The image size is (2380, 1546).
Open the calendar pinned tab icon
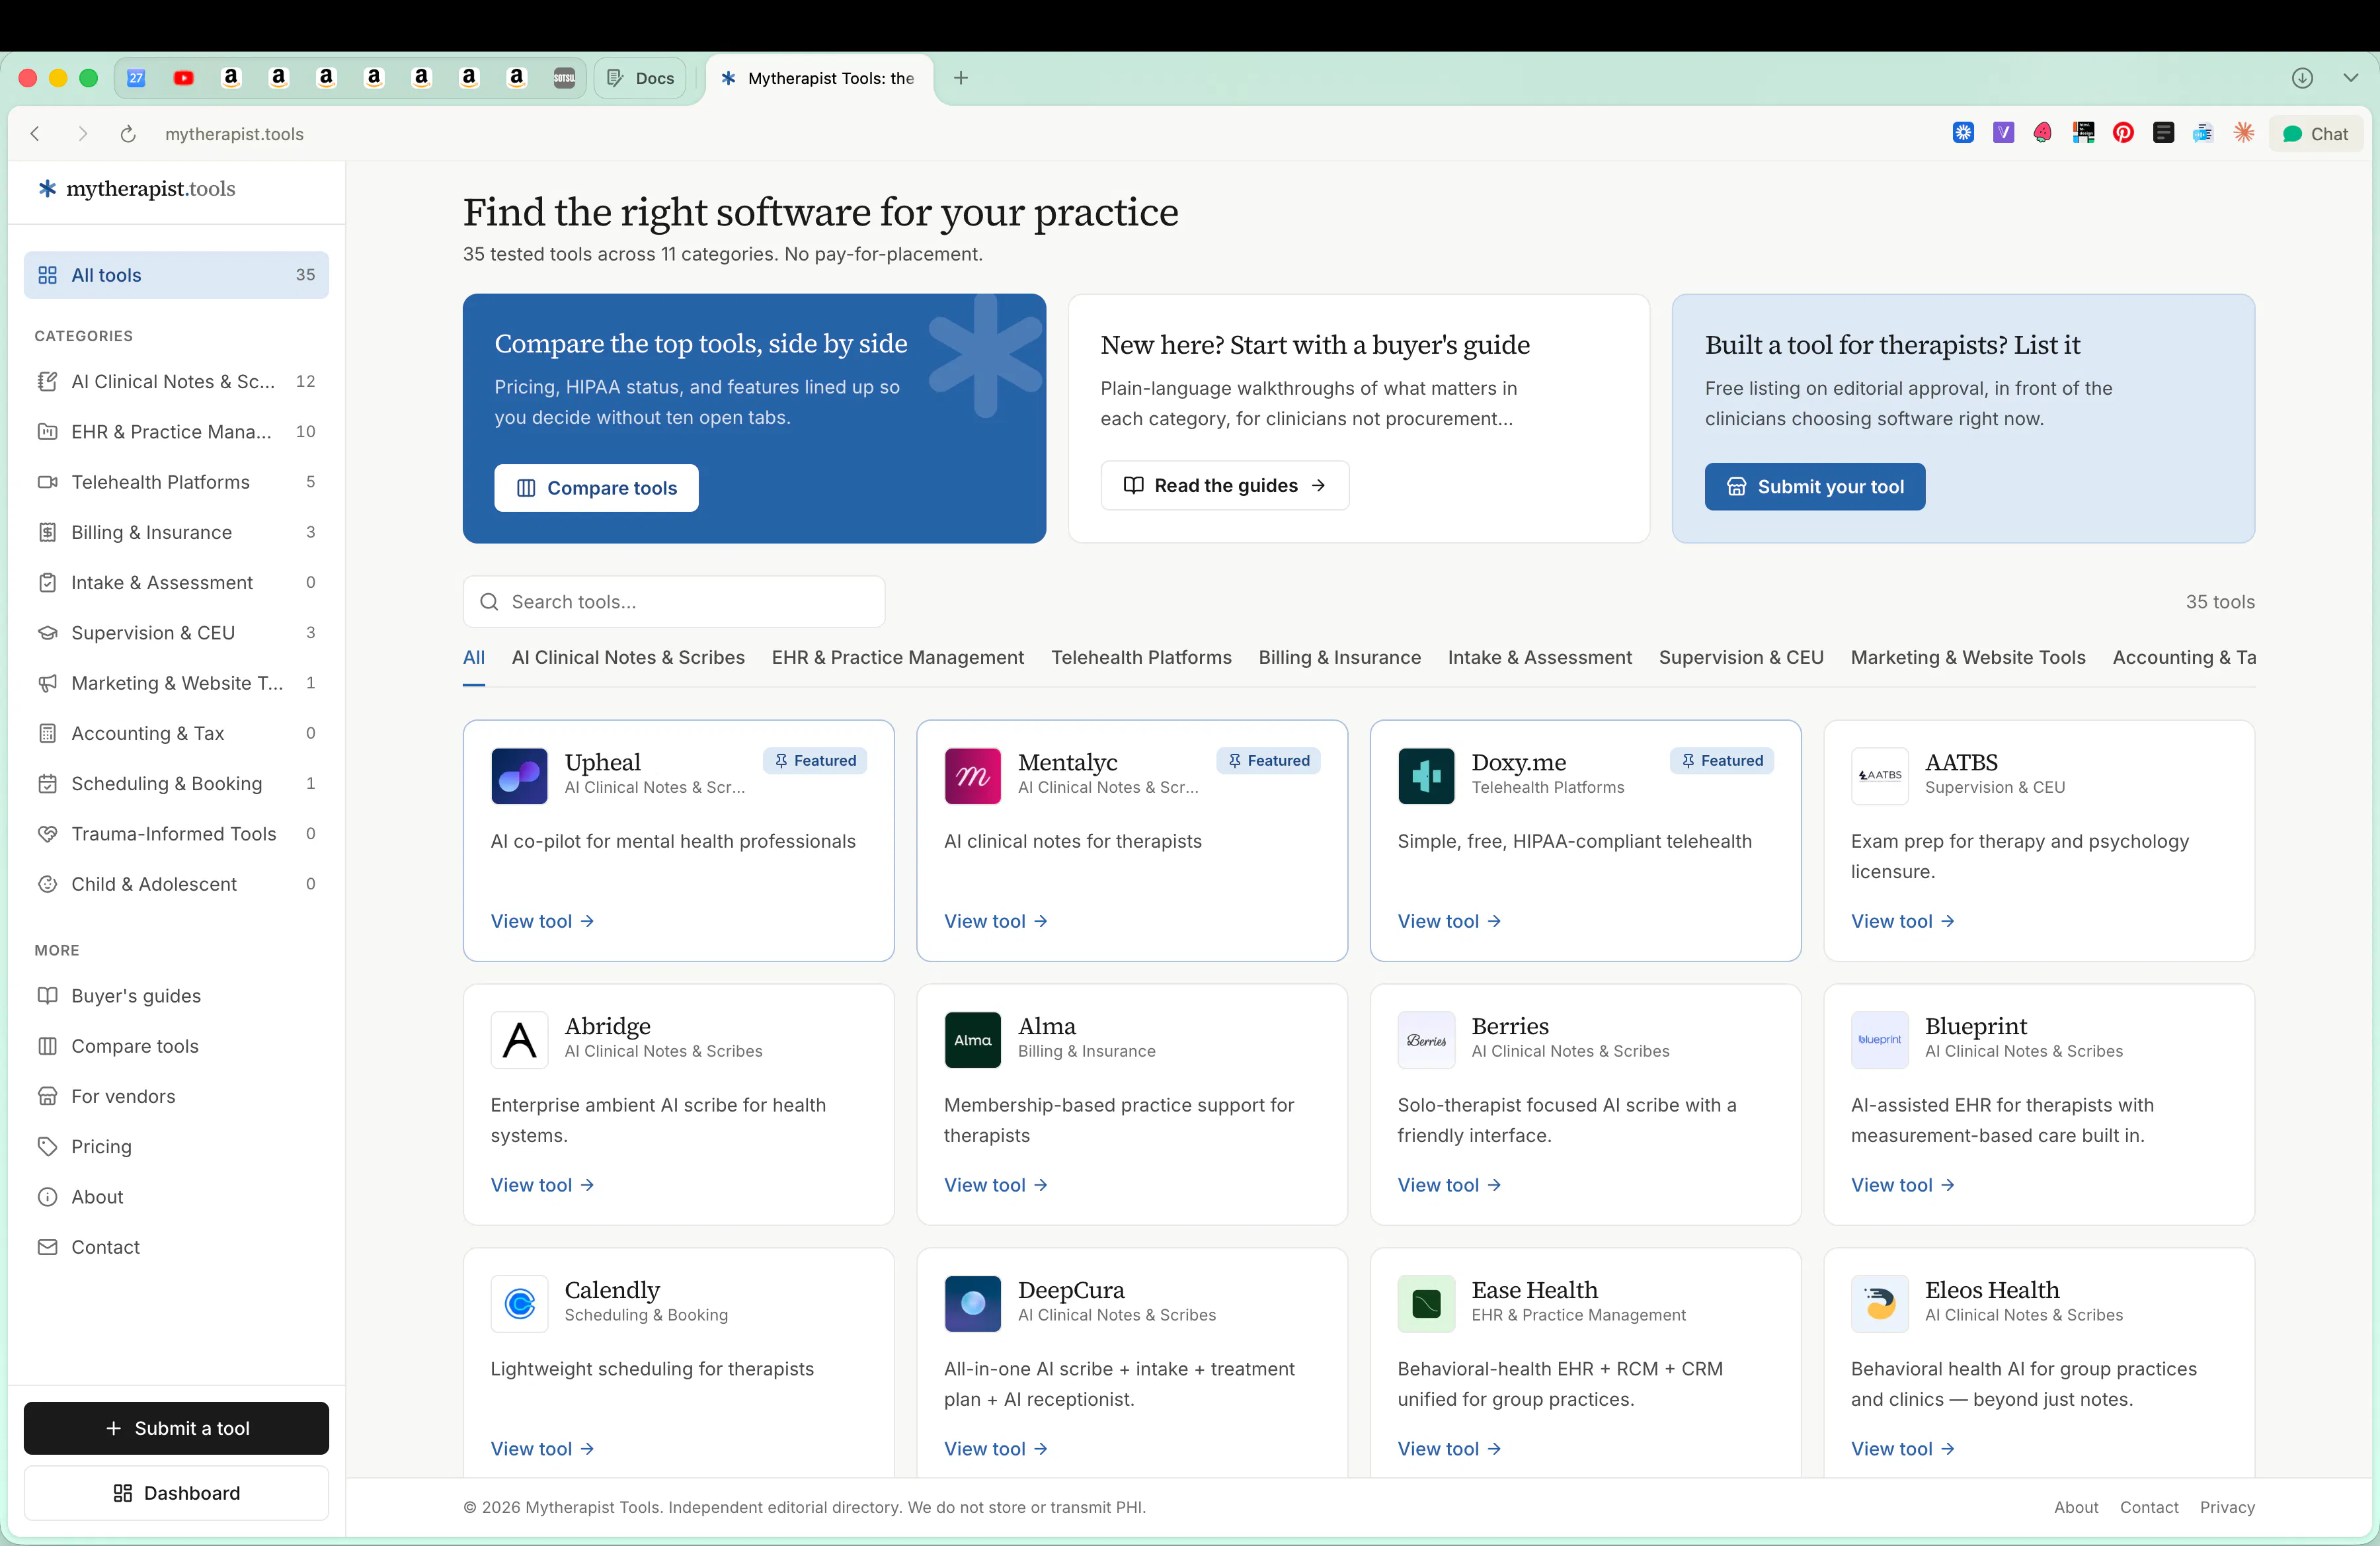pyautogui.click(x=136, y=78)
